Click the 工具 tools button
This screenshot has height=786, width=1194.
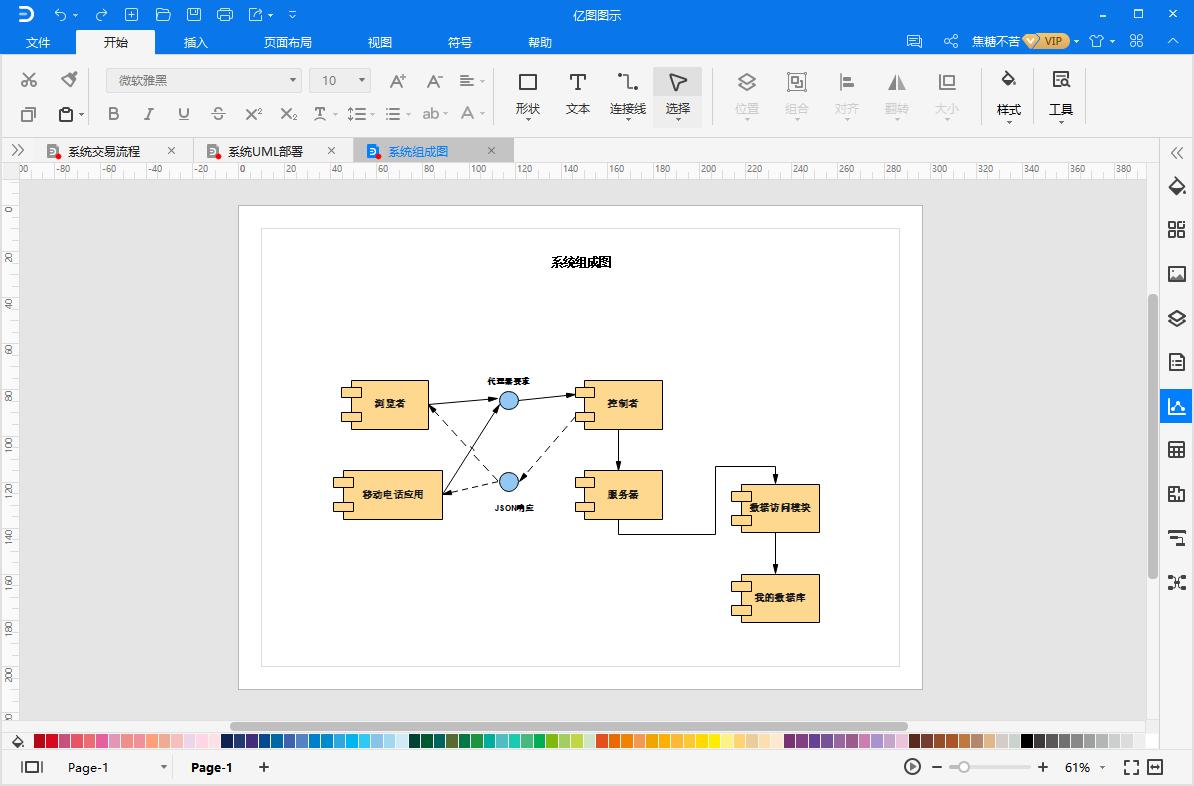tap(1061, 93)
